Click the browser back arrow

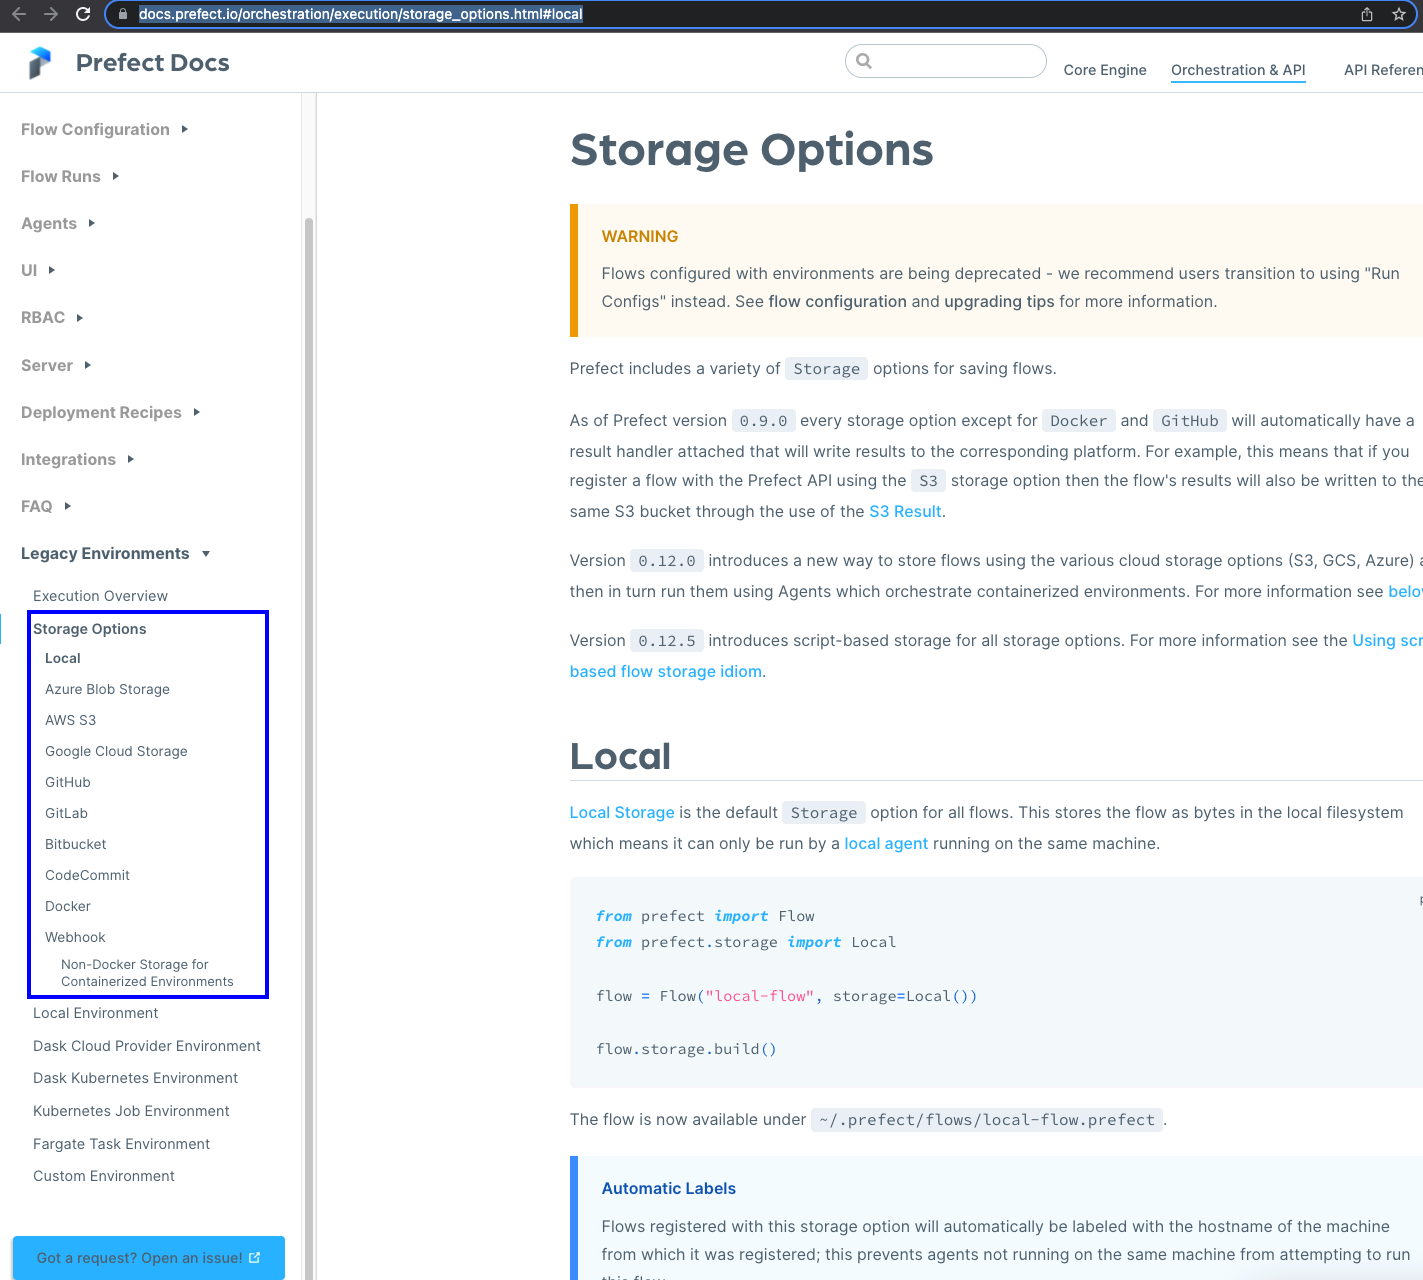(x=18, y=14)
